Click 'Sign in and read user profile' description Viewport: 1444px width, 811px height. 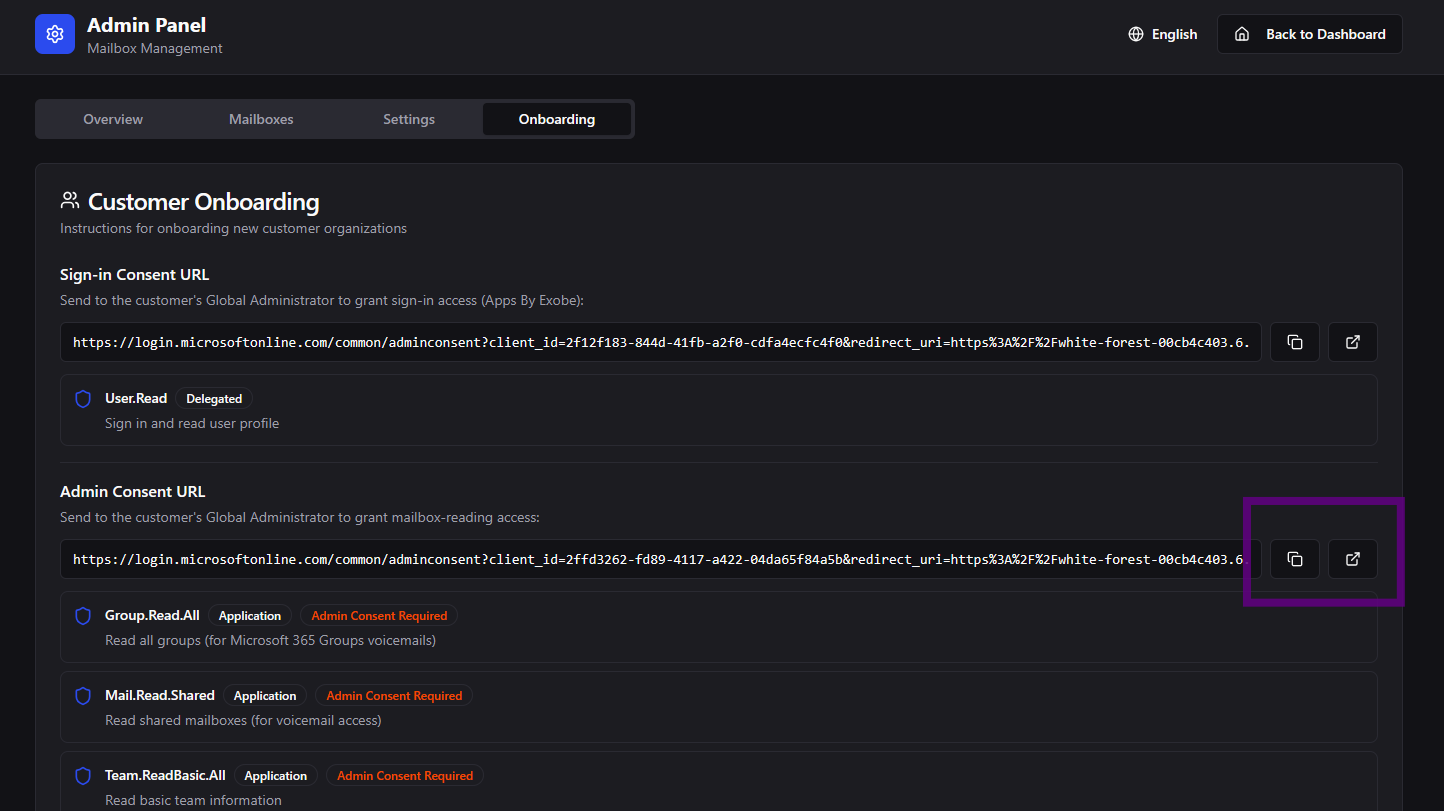pos(192,423)
